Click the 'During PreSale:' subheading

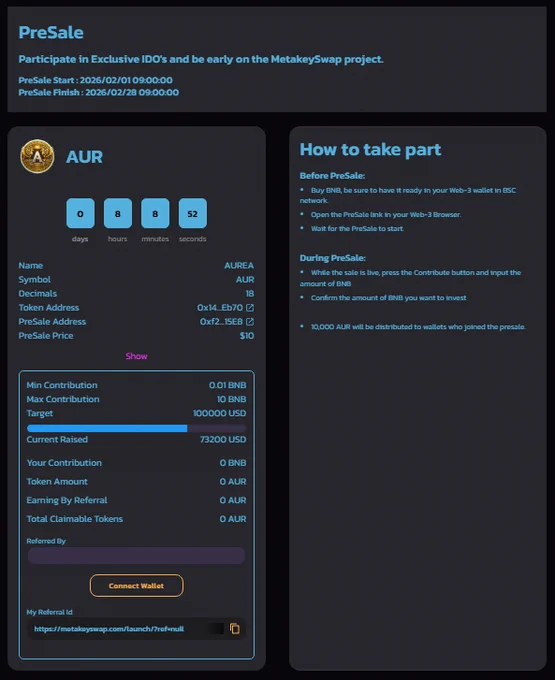tap(333, 258)
